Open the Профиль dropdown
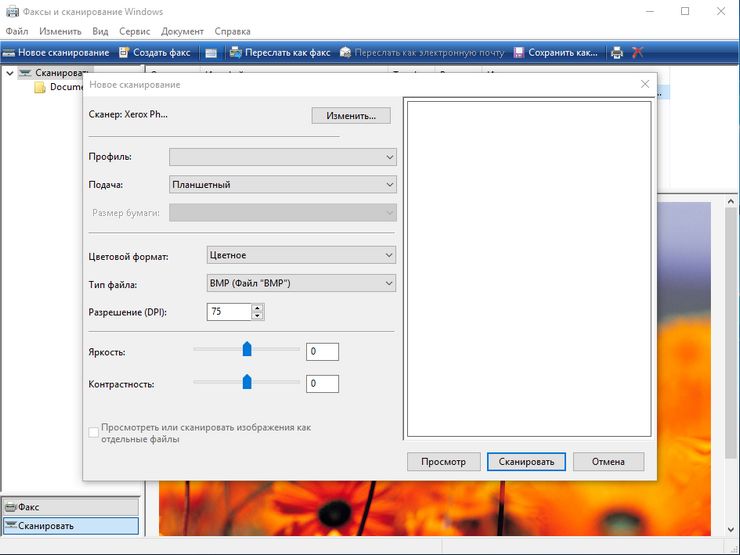This screenshot has height=555, width=740. tap(283, 157)
